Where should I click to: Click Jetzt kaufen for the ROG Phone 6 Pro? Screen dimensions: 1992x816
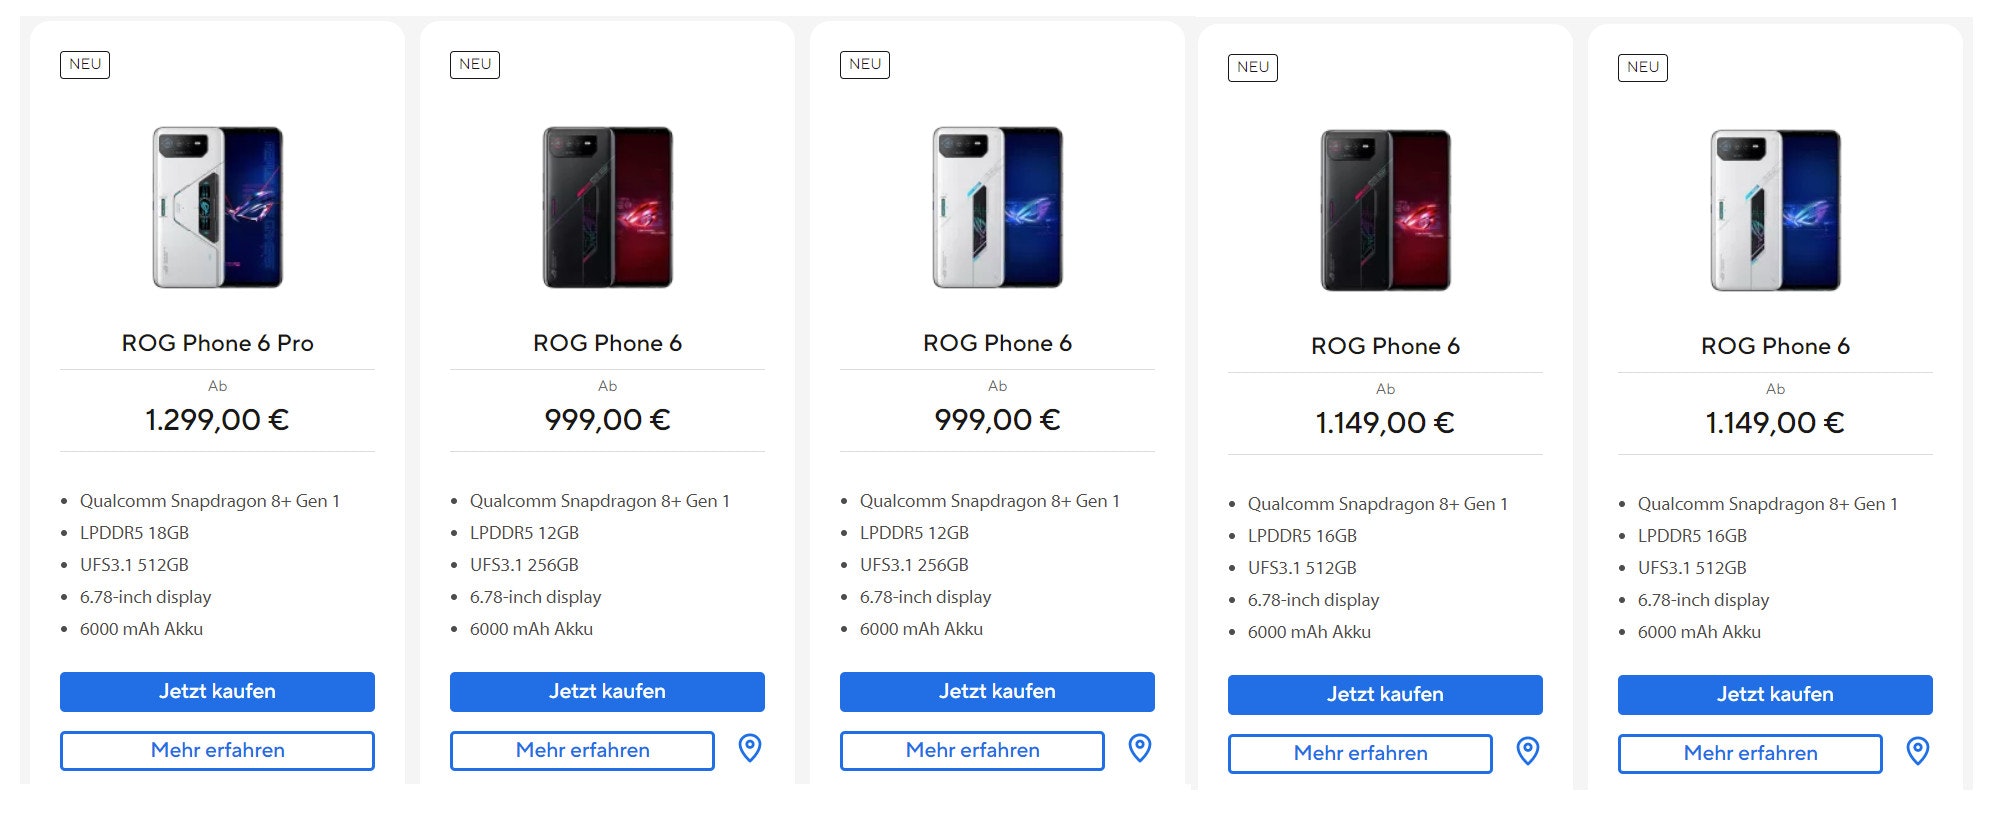point(217,691)
